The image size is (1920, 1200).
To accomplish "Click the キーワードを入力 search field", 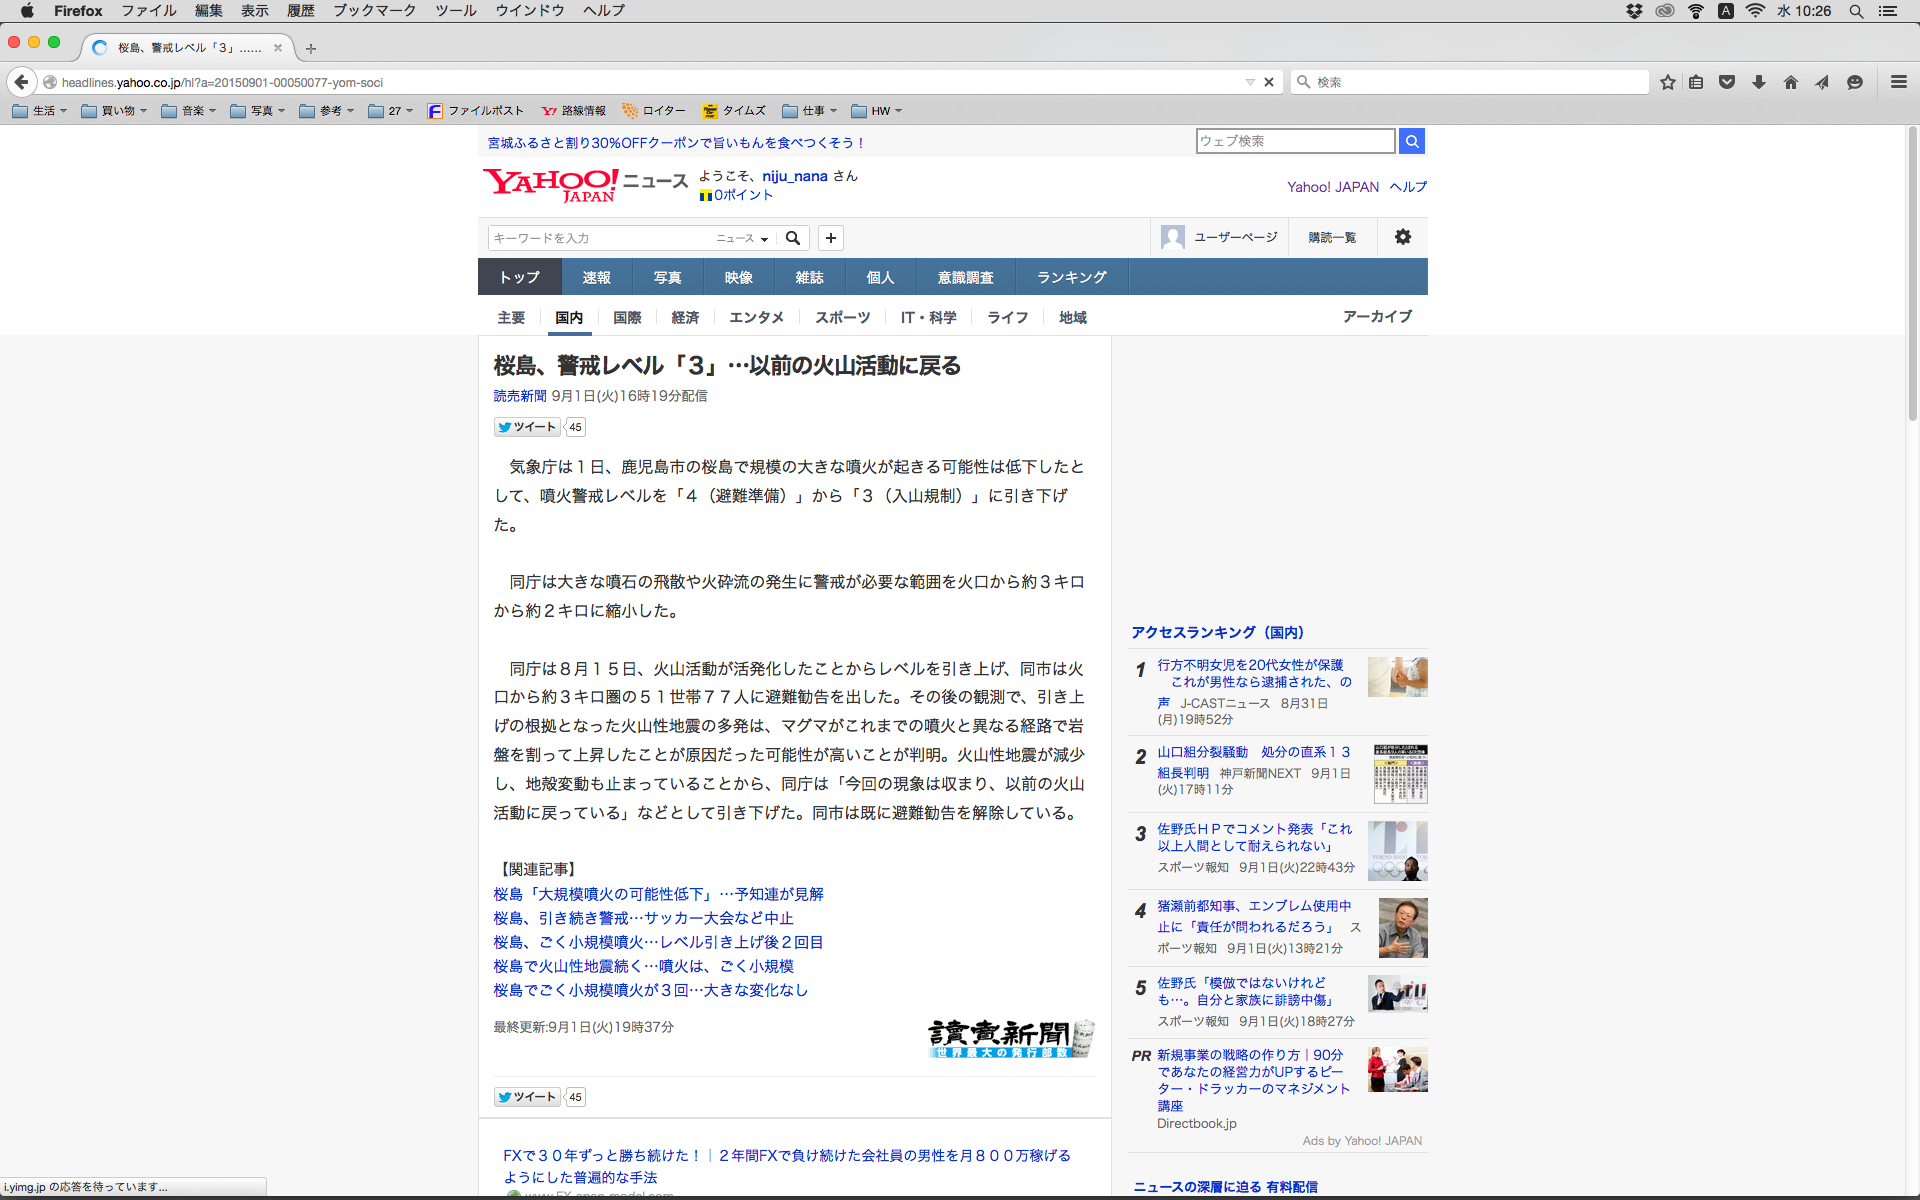I will [x=598, y=238].
